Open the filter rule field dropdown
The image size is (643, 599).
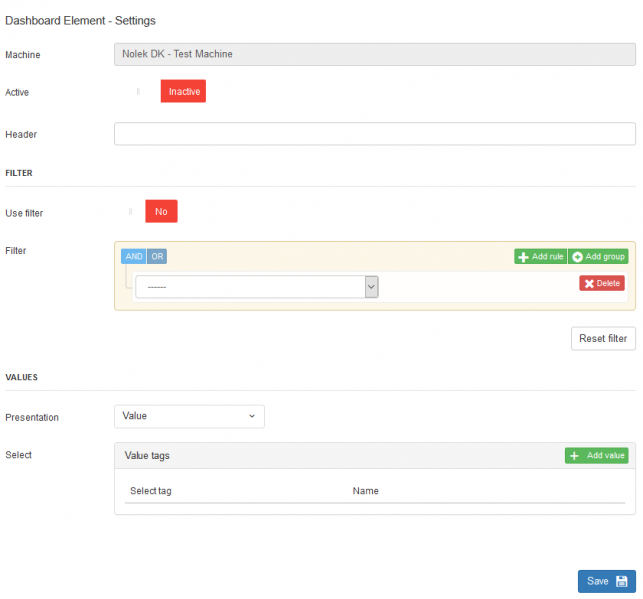pos(257,287)
